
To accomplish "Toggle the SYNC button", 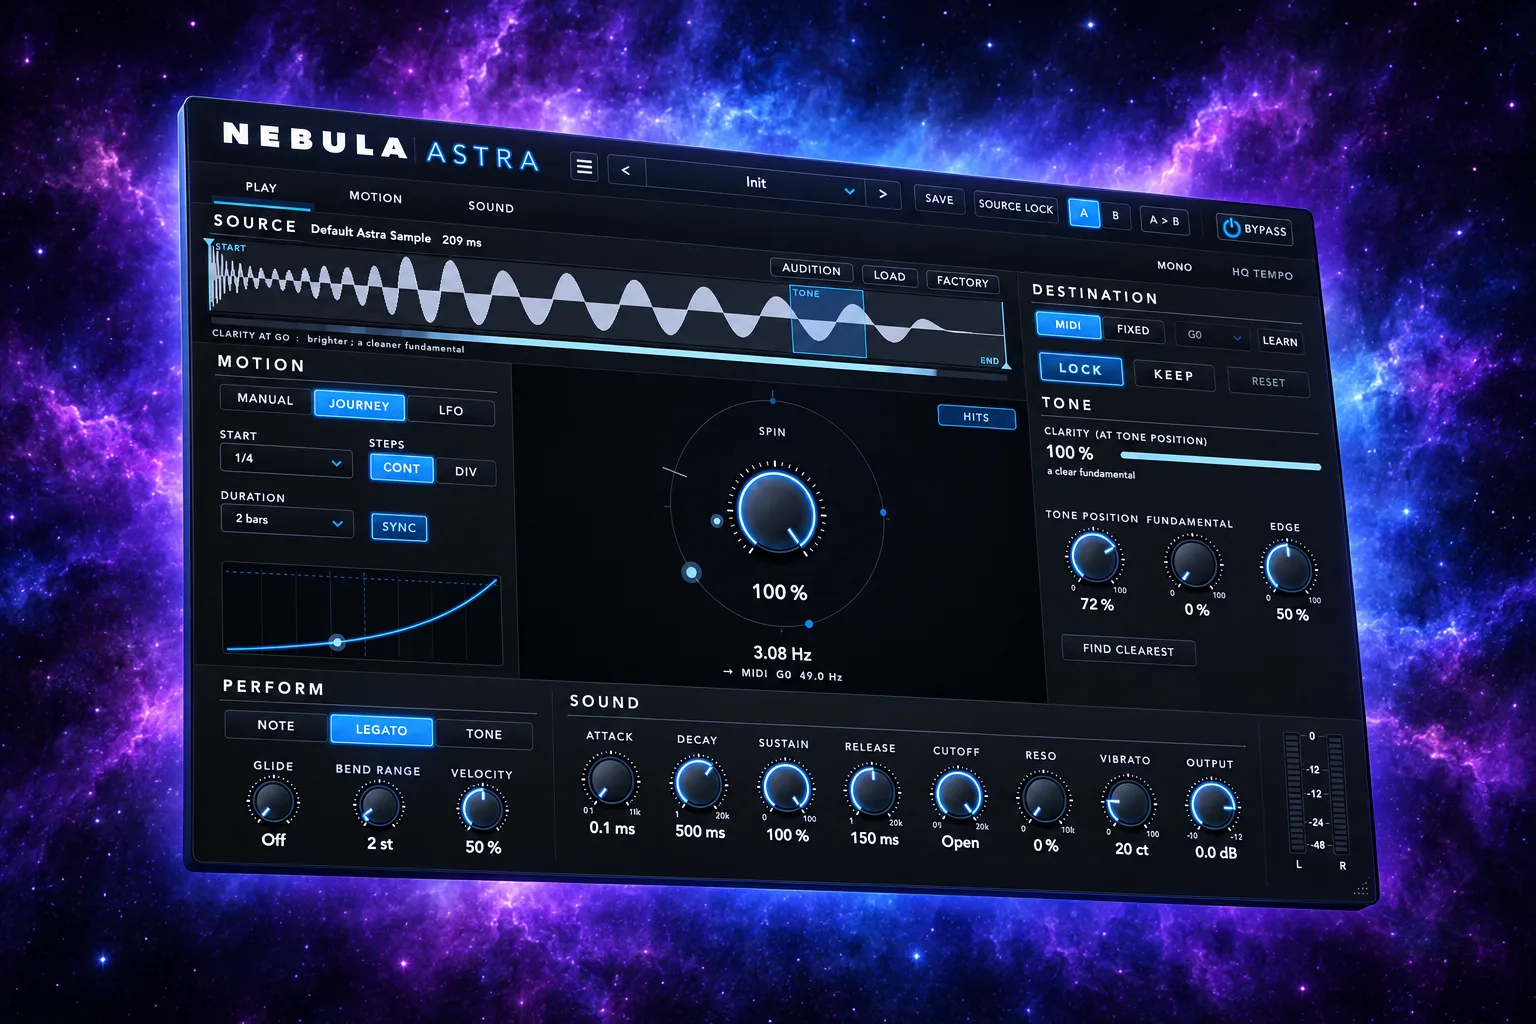I will (399, 527).
